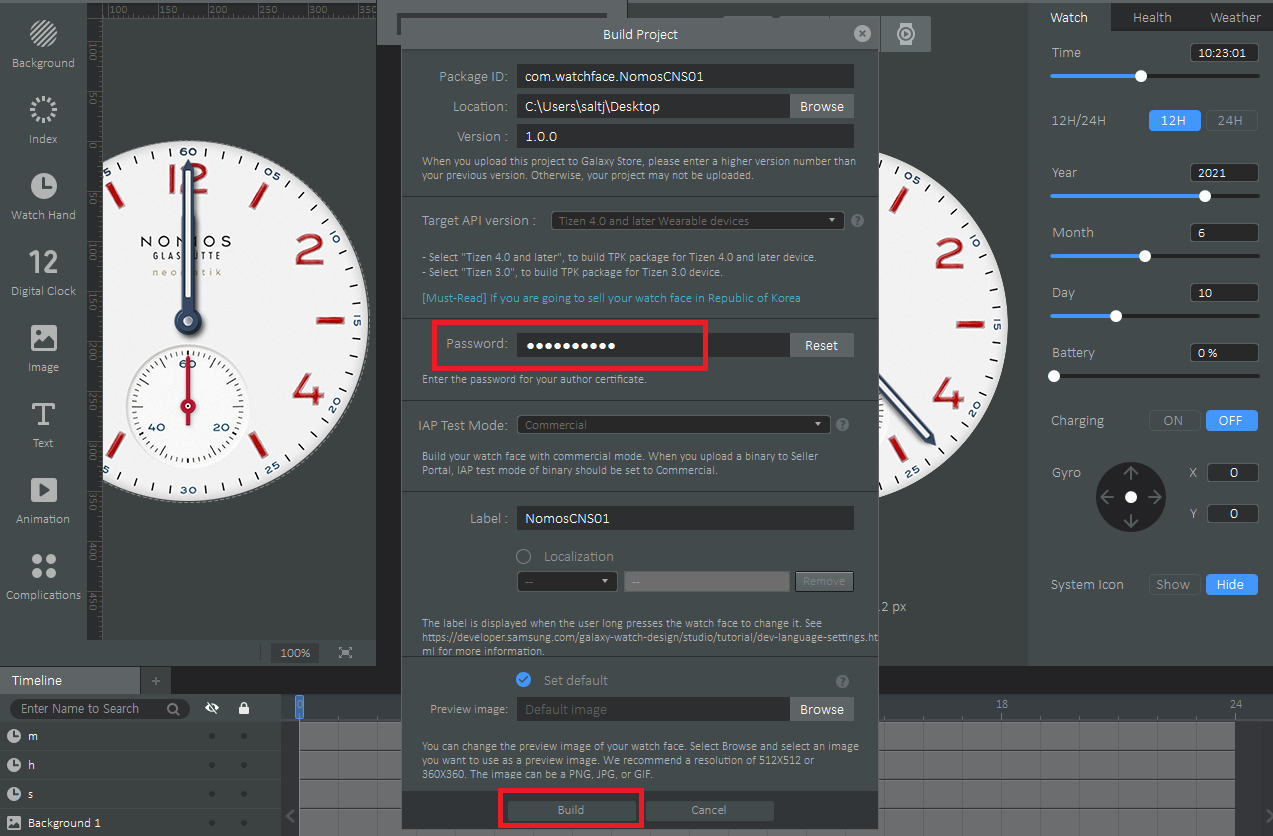Open the Must-Read Republic of Korea link
Viewport: 1273px width, 836px height.
pyautogui.click(x=611, y=298)
